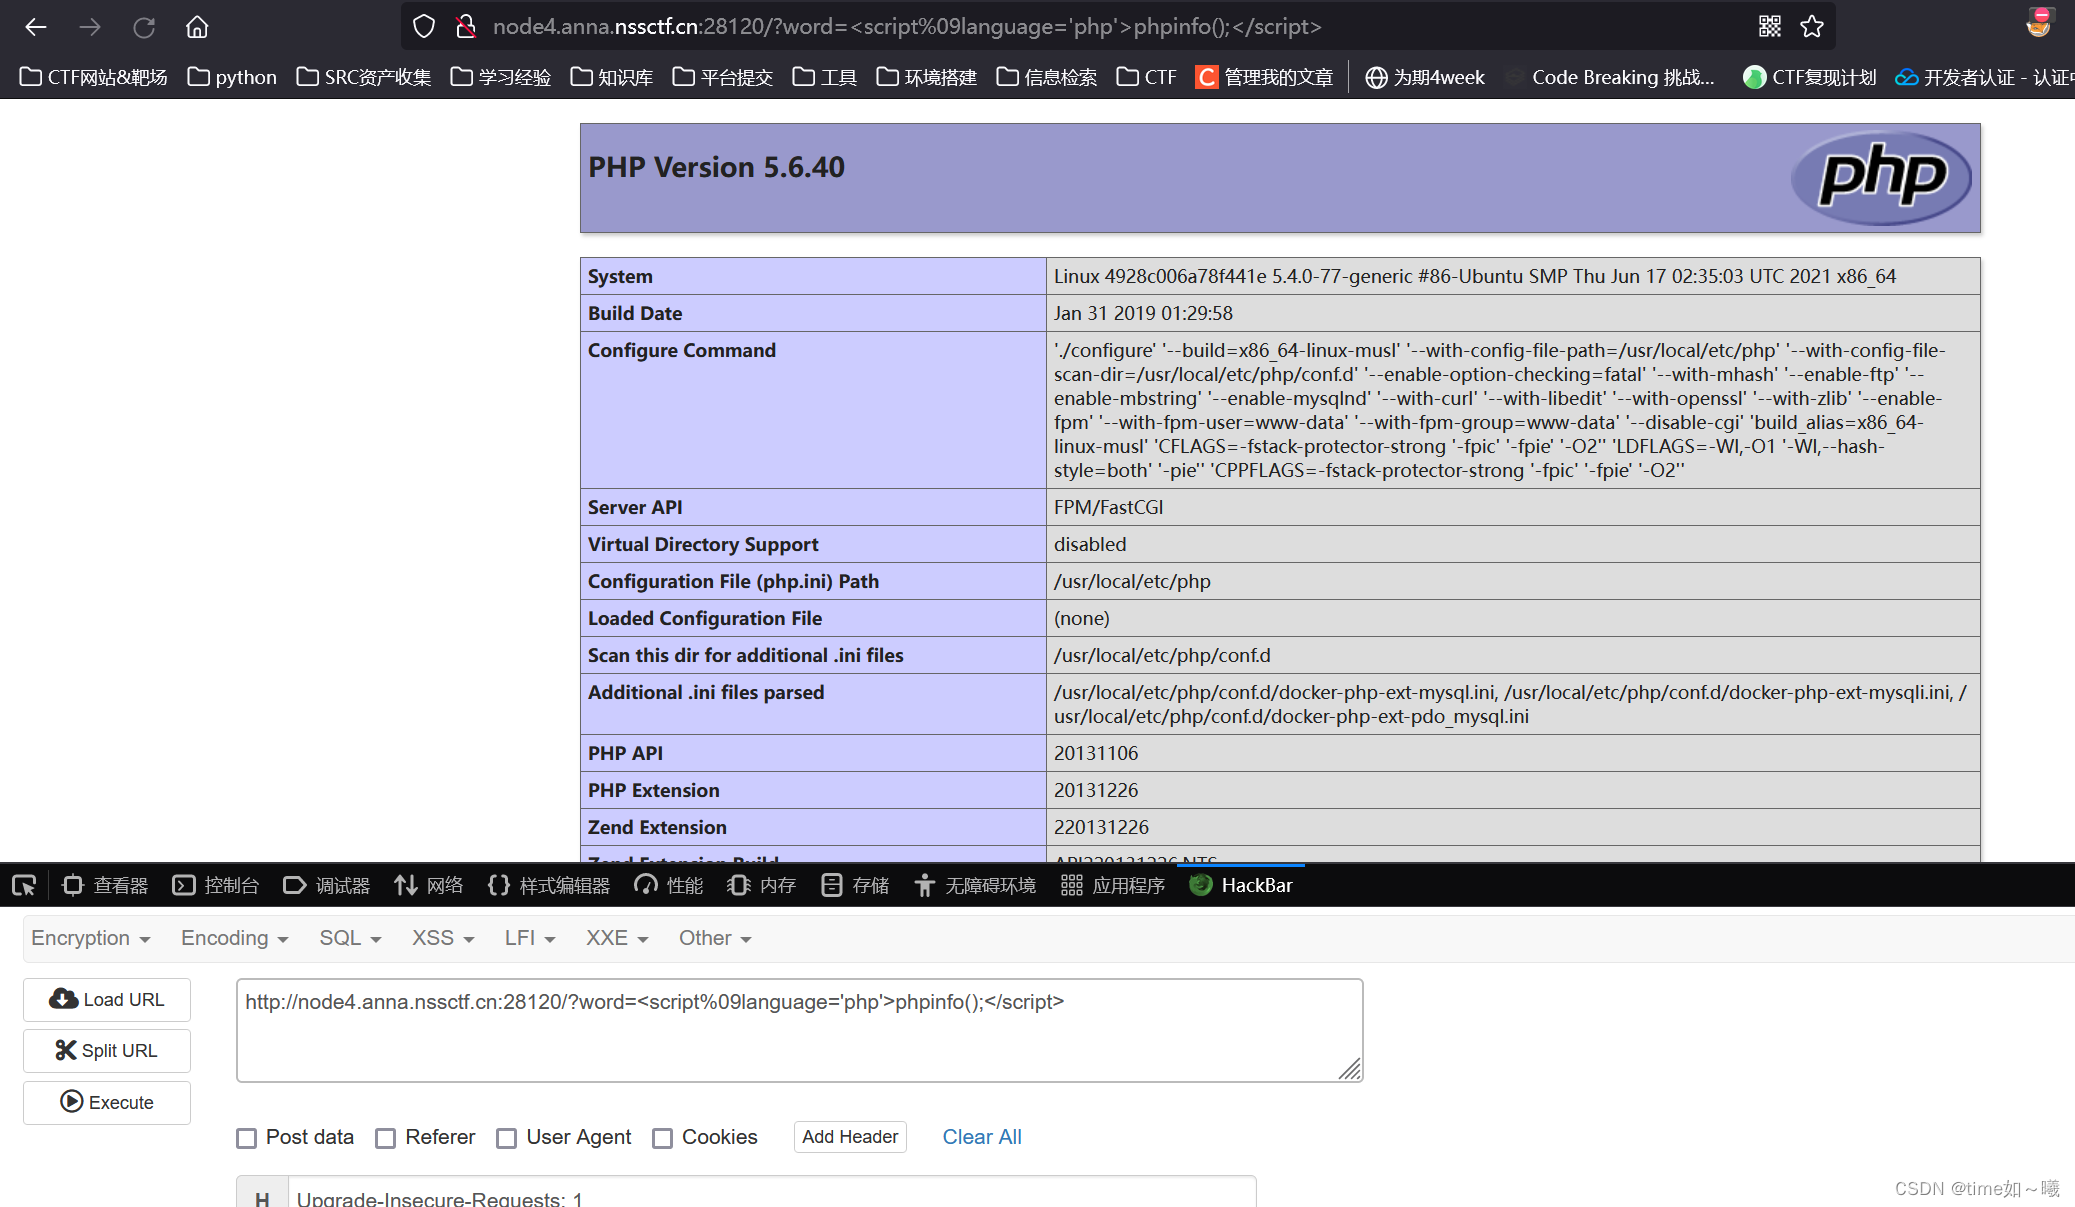This screenshot has height=1207, width=2075.
Task: Switch to the 控制台 console tab
Action: coord(216,885)
